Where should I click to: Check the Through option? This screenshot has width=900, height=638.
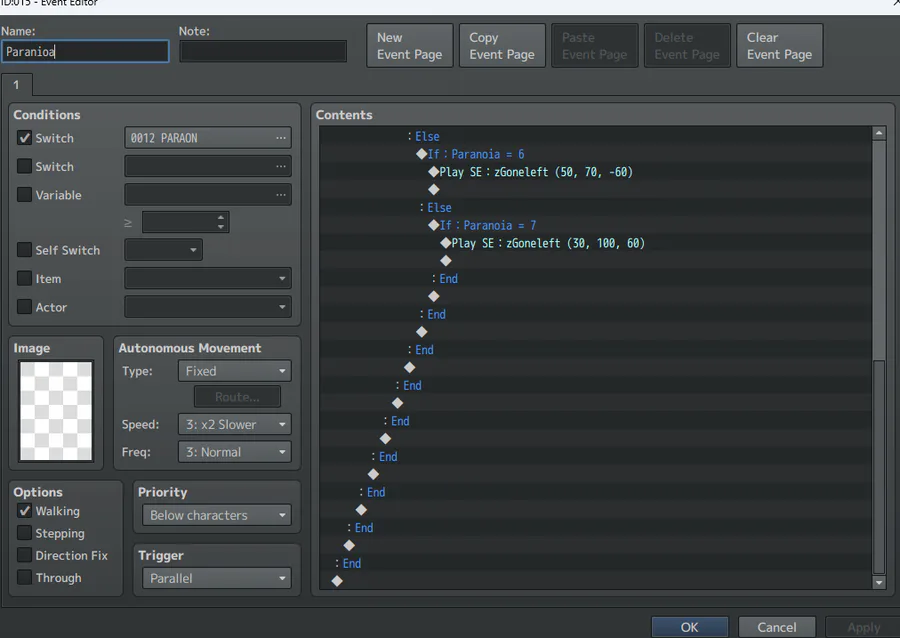[x=24, y=578]
